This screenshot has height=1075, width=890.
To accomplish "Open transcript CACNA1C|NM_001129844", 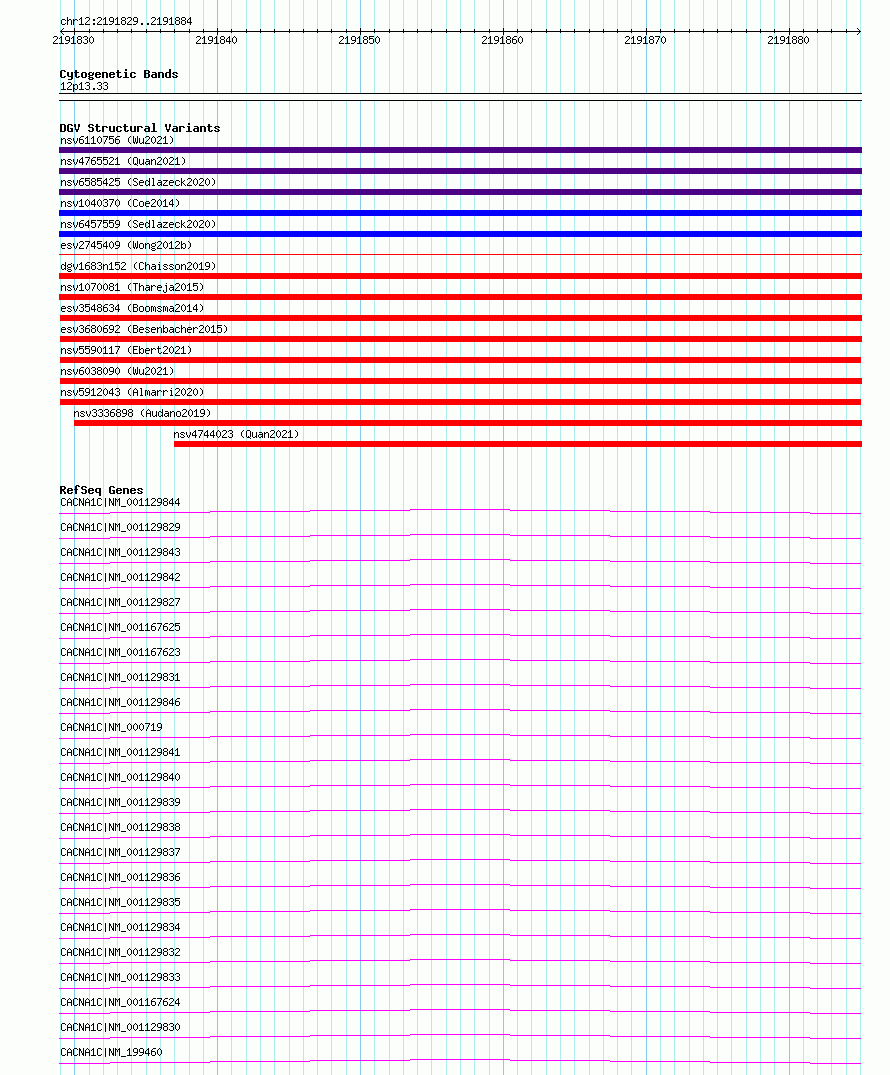I will click(x=121, y=503).
